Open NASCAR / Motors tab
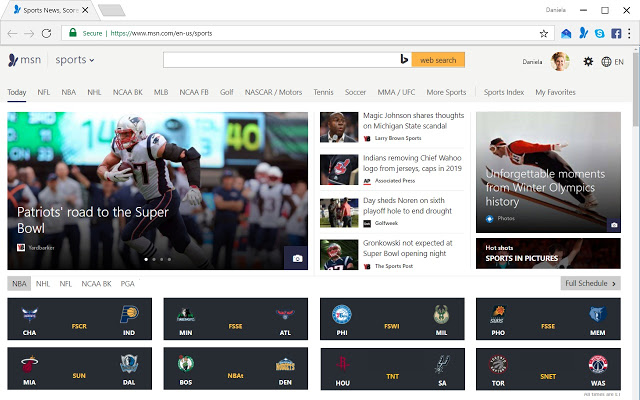The height and width of the screenshot is (400, 640). 273,92
